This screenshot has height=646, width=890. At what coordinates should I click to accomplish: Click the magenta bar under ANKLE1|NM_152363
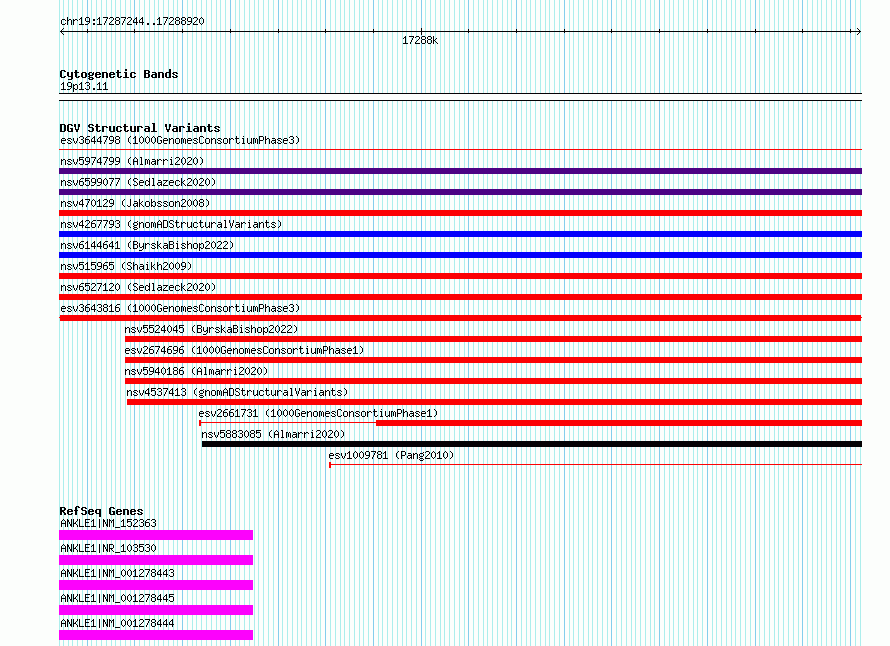tap(156, 535)
